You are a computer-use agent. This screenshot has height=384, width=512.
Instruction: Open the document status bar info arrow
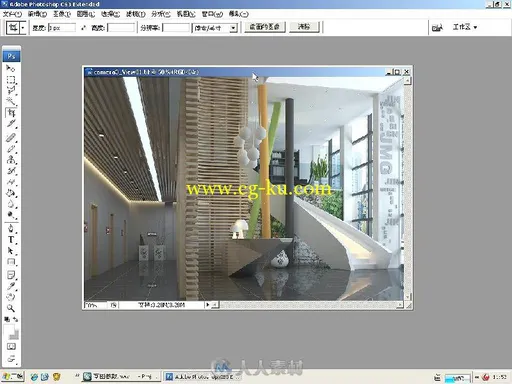click(x=208, y=305)
